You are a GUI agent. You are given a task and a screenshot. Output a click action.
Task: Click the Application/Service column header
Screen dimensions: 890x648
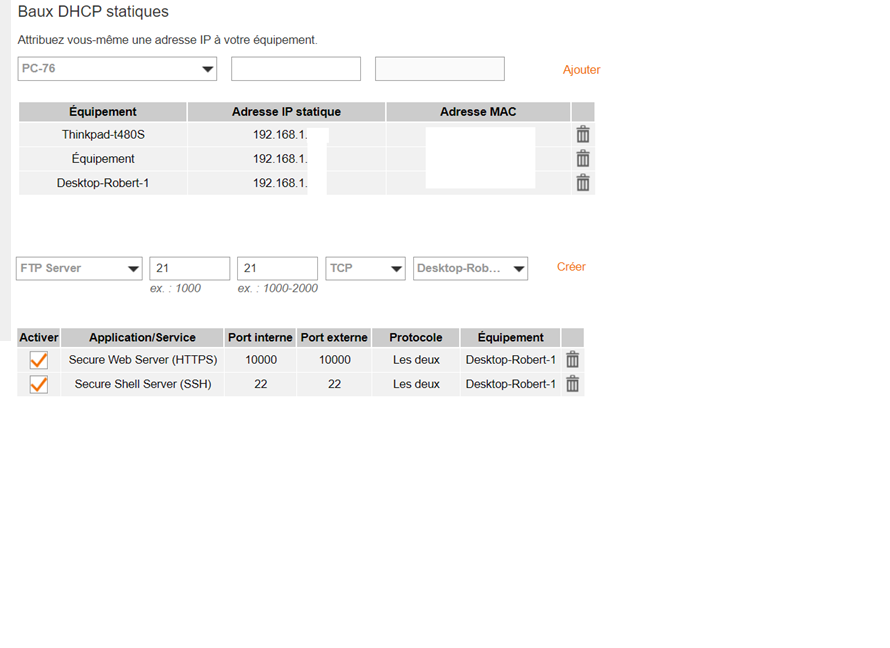point(142,338)
